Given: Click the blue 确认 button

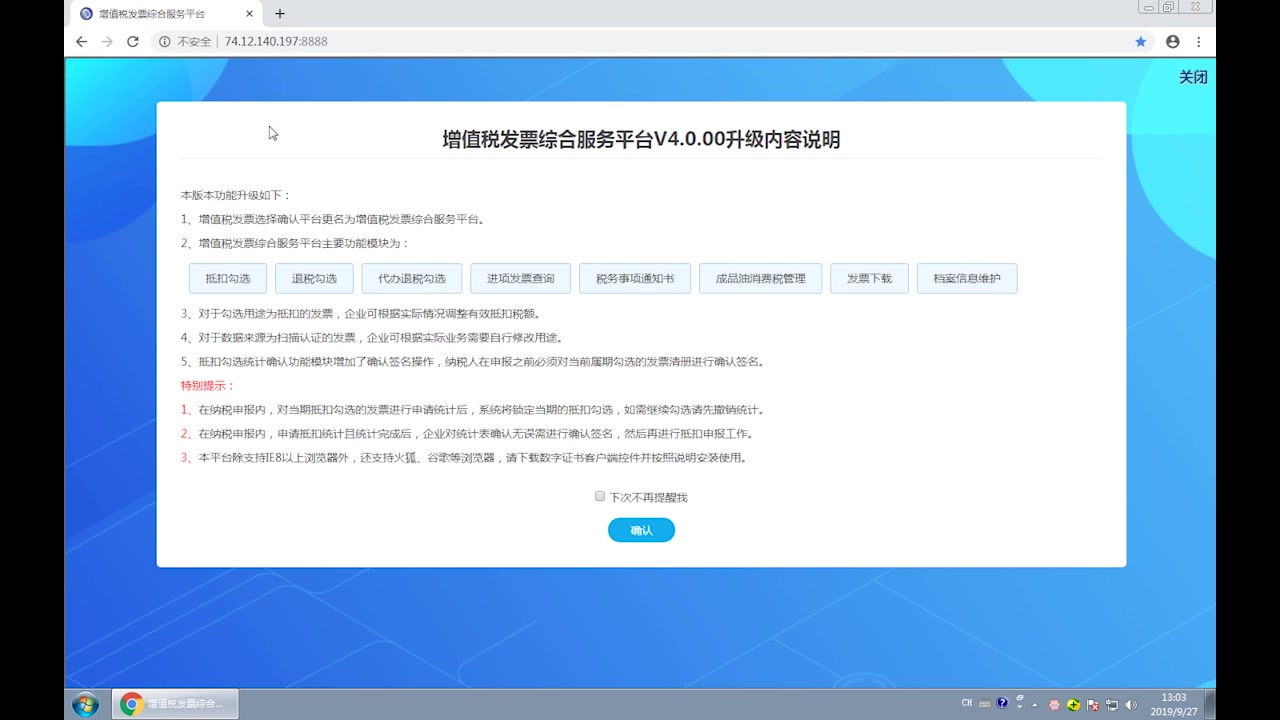Looking at the screenshot, I should (x=641, y=530).
